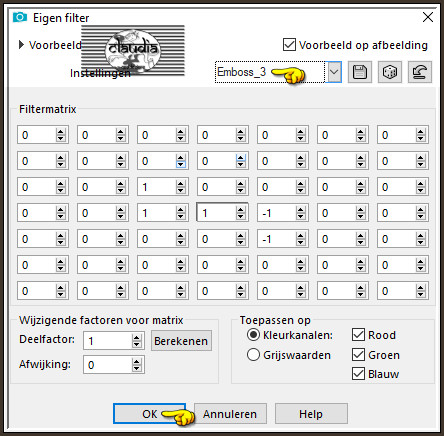The width and height of the screenshot is (444, 436).
Task: Expand the Voorbeeld preview triangle
Action: pyautogui.click(x=21, y=45)
